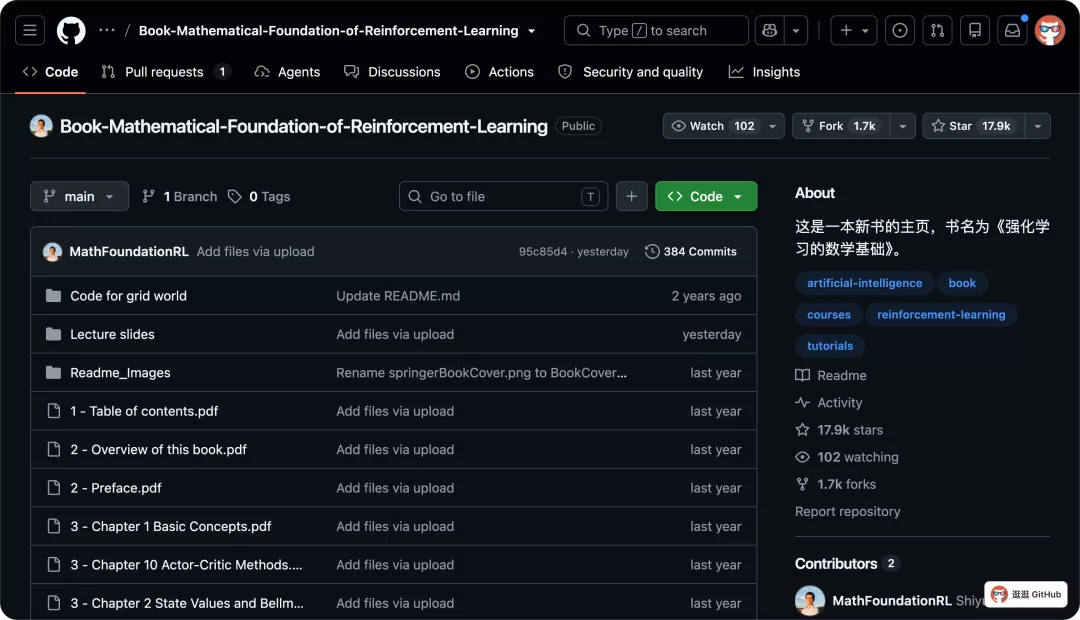Open the user profile avatar menu
1080x620 pixels.
[1050, 30]
